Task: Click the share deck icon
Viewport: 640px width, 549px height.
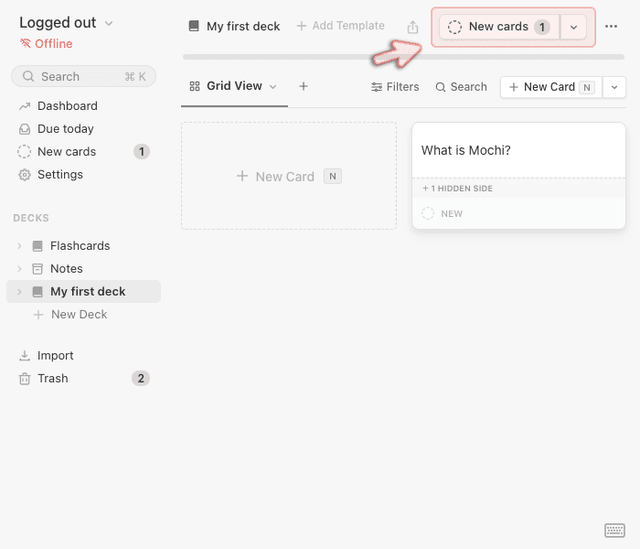Action: (413, 27)
